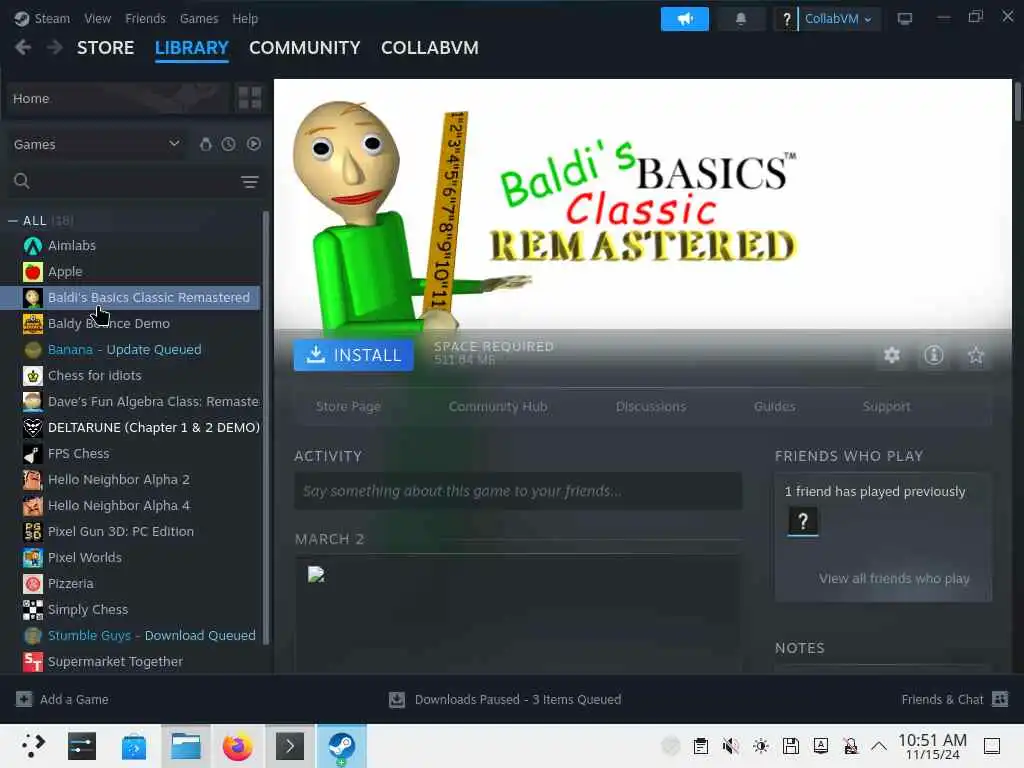1024x768 pixels.
Task: Open the Steam menu
Action: point(52,18)
